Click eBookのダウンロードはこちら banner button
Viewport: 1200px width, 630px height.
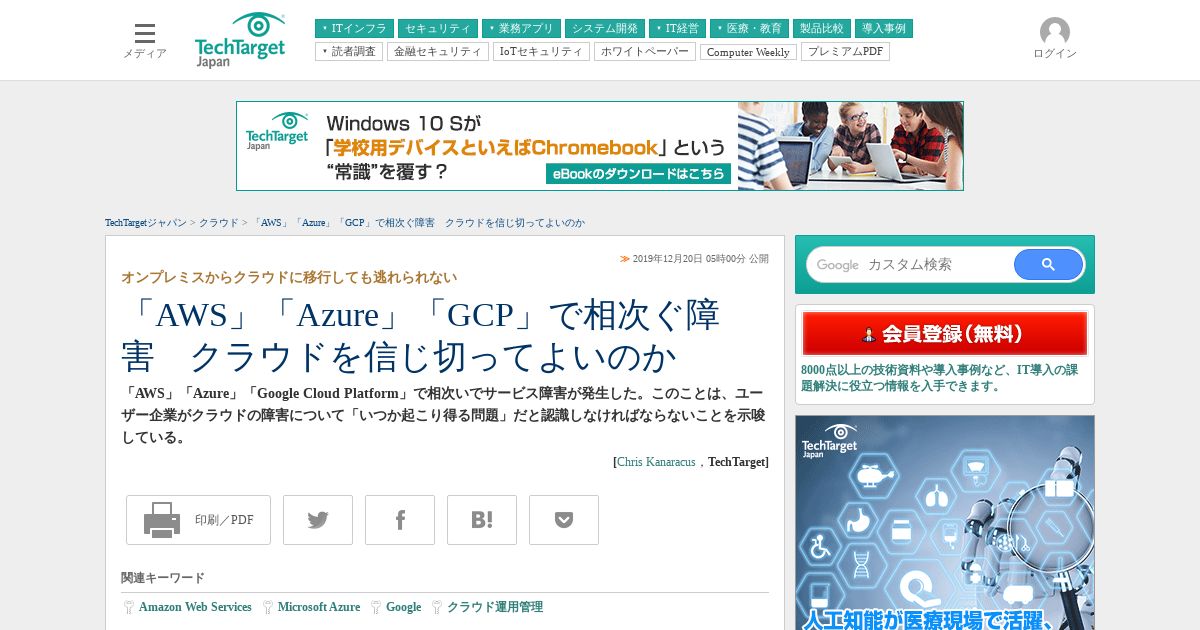(638, 174)
